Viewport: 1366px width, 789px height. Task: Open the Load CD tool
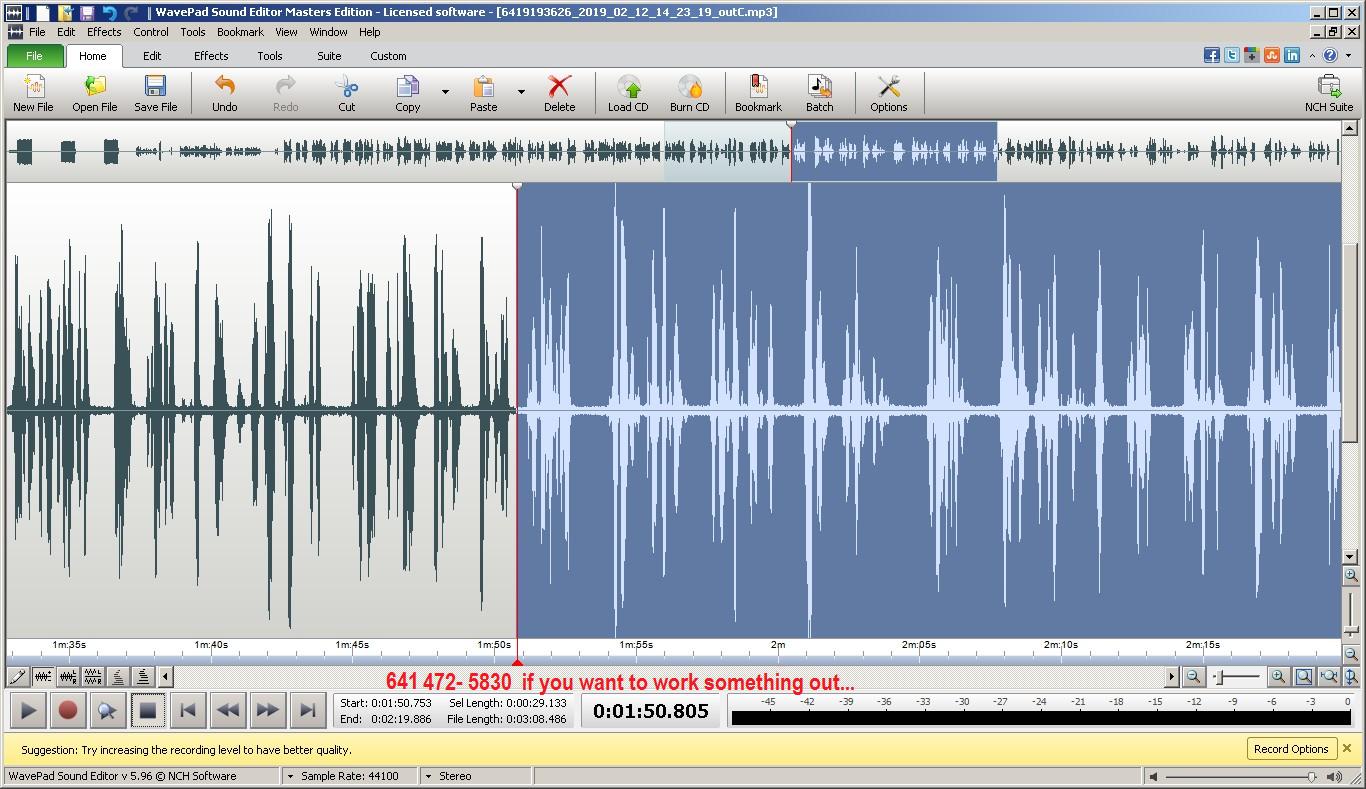click(628, 93)
